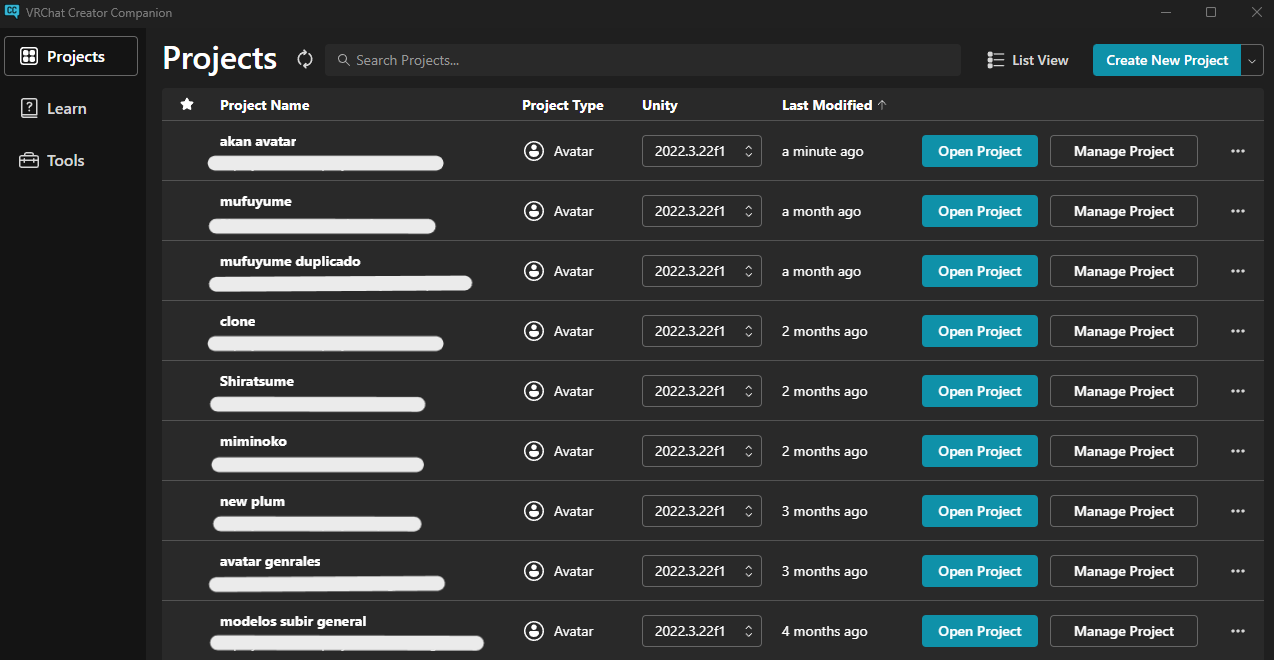Select the mufuyume duplicado project name
The width and height of the screenshot is (1274, 660).
[290, 261]
